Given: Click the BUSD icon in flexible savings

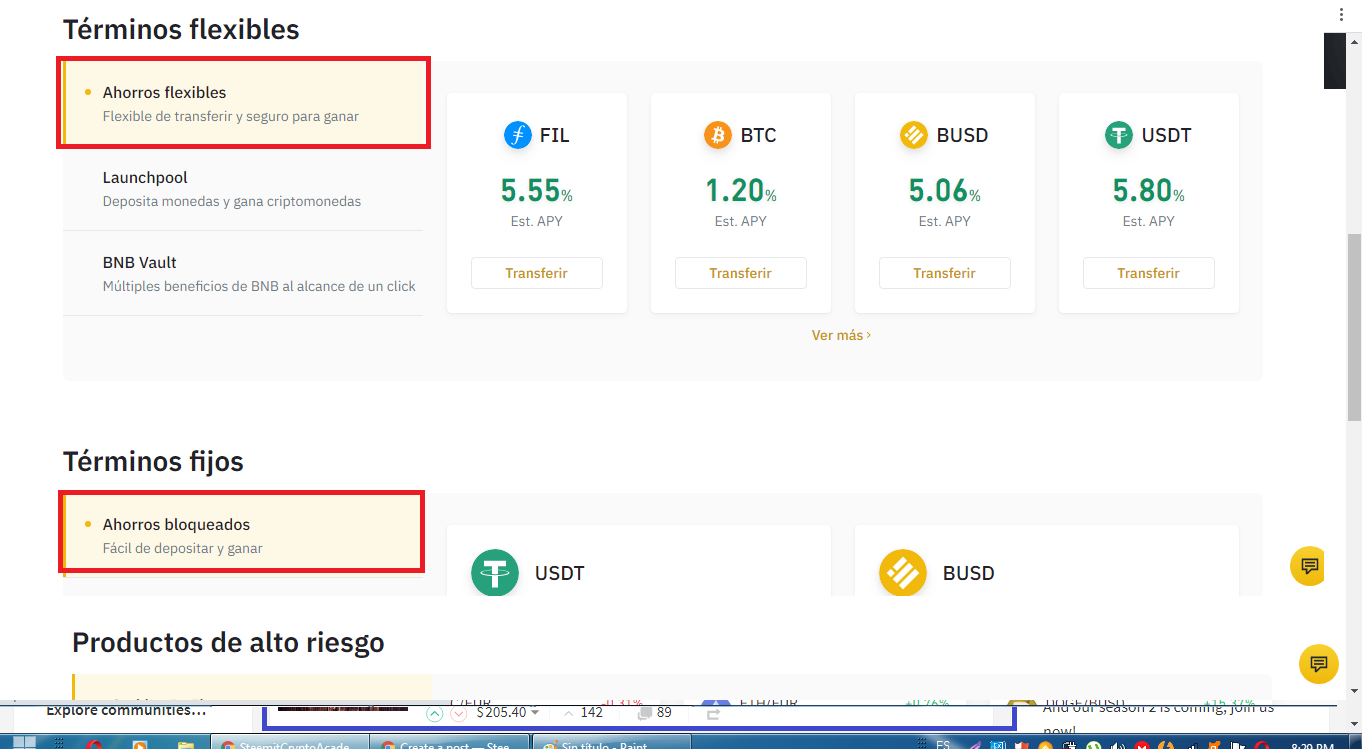Looking at the screenshot, I should point(914,135).
